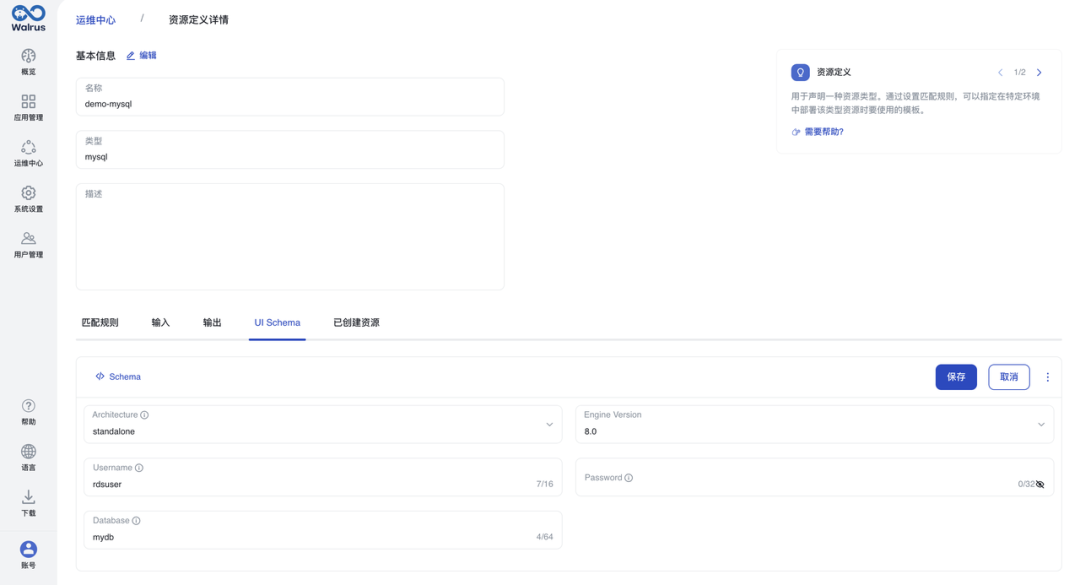
Task: Click the 类型 field with mysql
Action: tap(290, 150)
